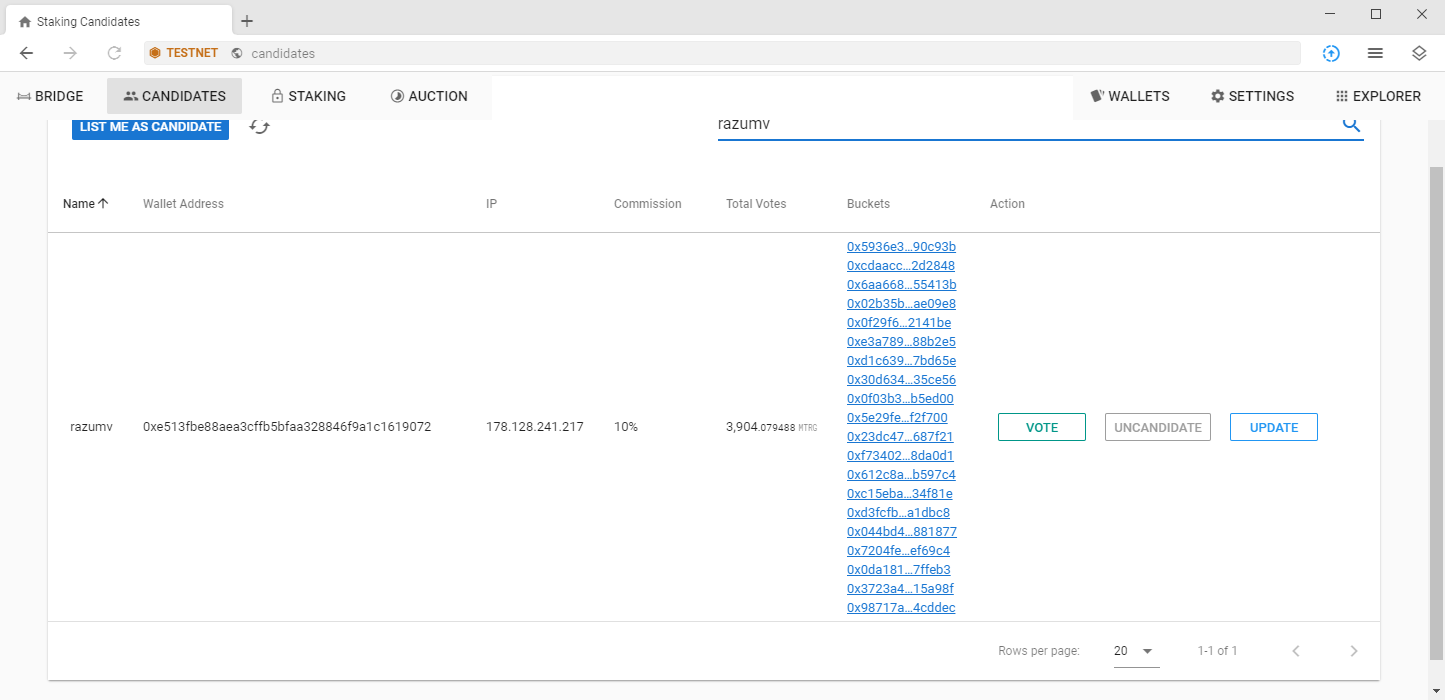Click the previous page chevron
This screenshot has width=1445, height=700.
1296,651
